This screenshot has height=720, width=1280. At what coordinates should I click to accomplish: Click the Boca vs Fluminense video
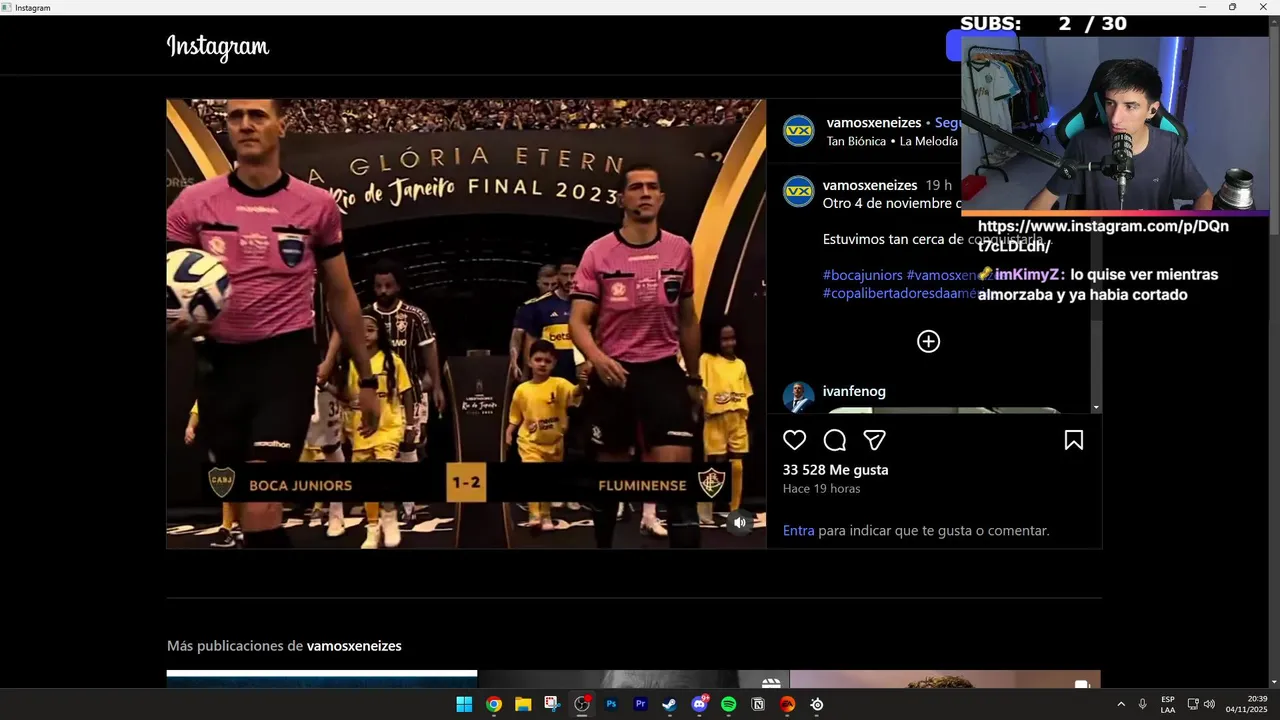click(466, 323)
